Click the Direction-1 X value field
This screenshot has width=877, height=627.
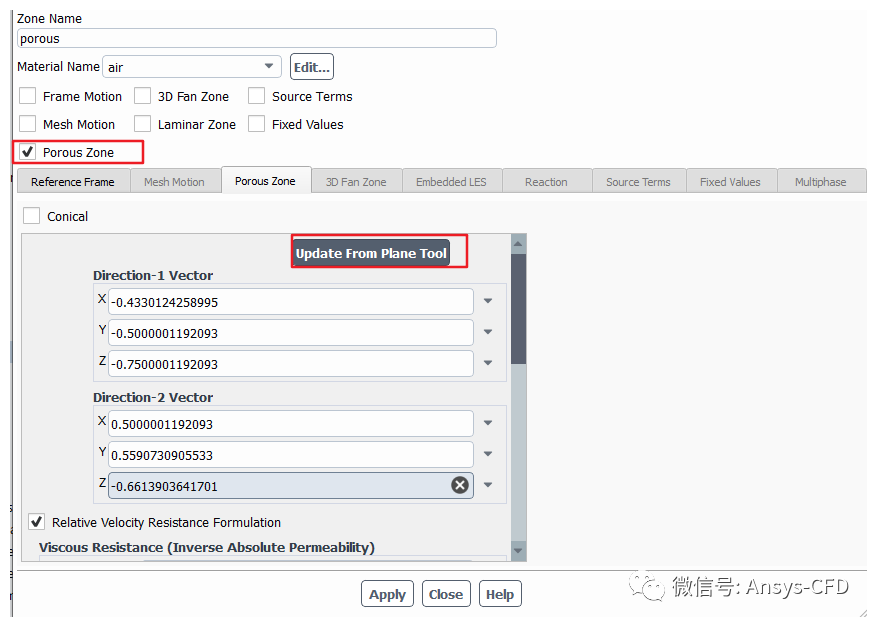(291, 302)
